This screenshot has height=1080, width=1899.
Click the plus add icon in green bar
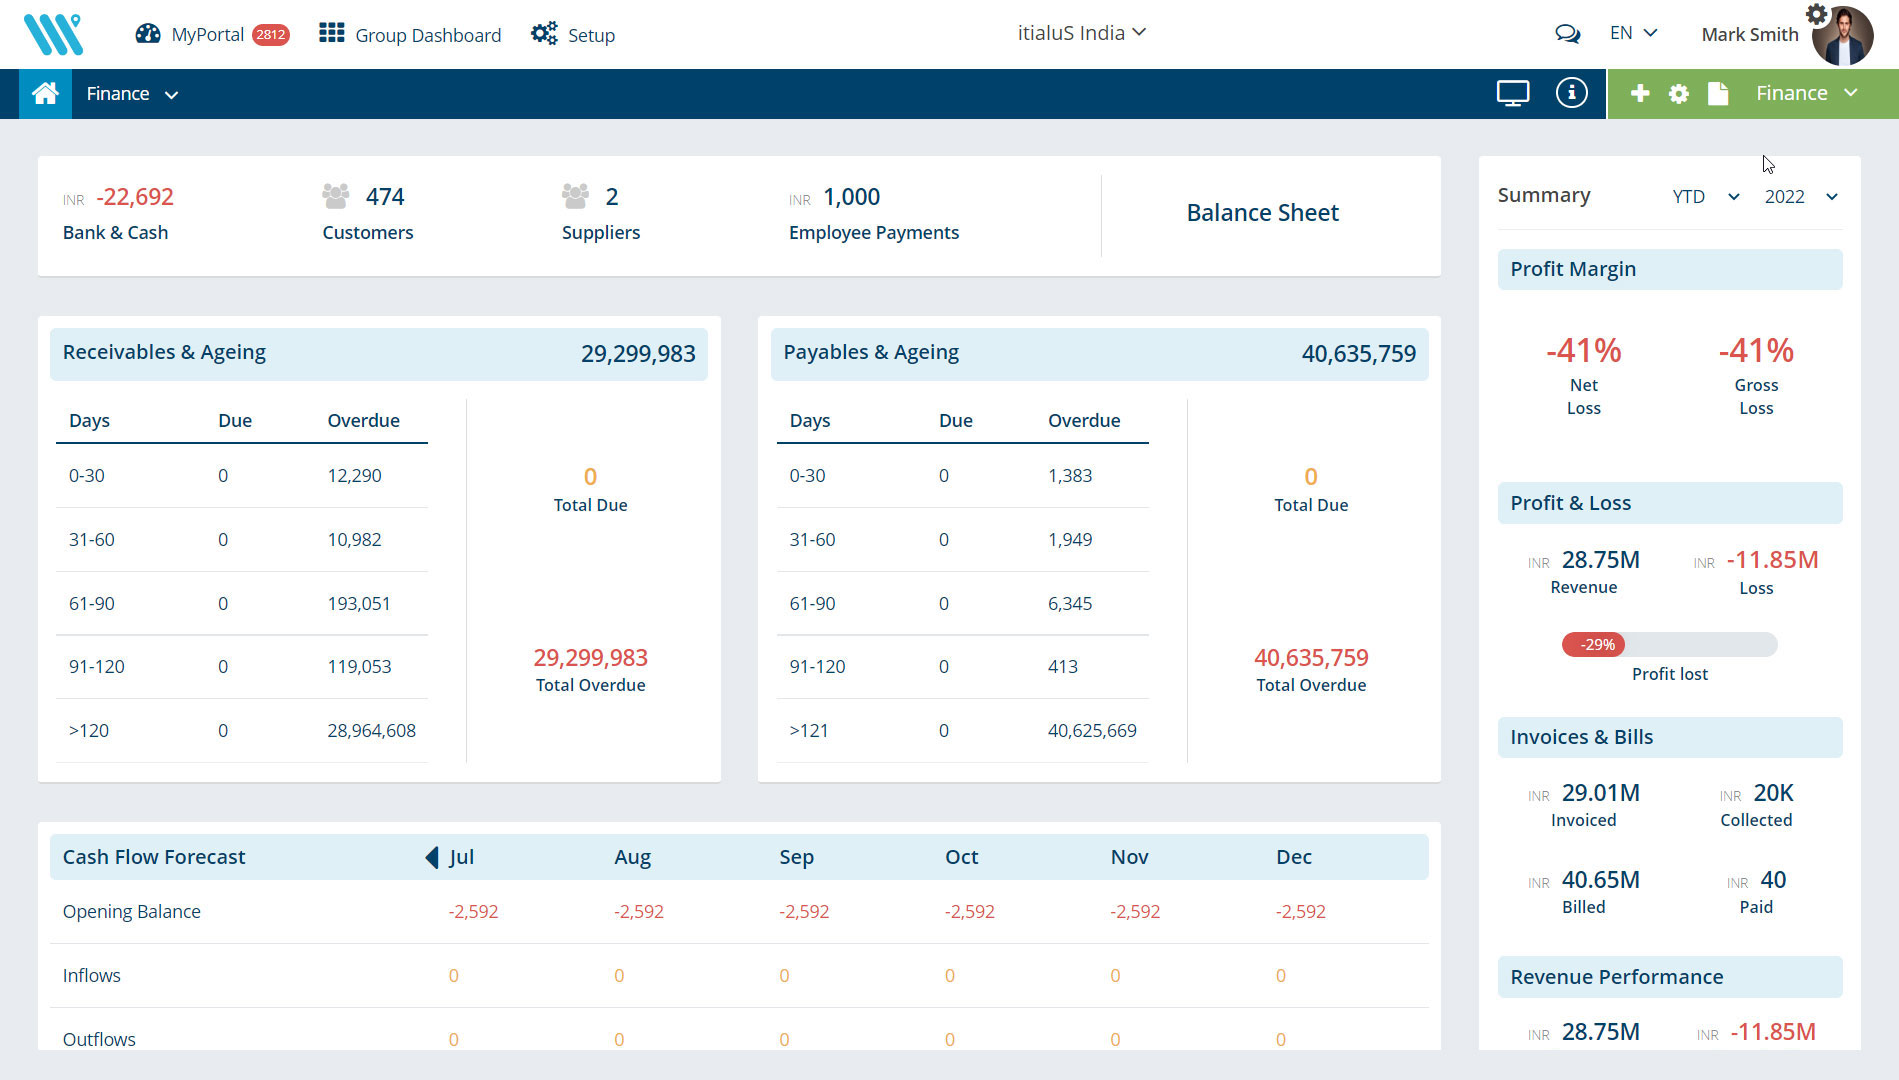[1640, 94]
